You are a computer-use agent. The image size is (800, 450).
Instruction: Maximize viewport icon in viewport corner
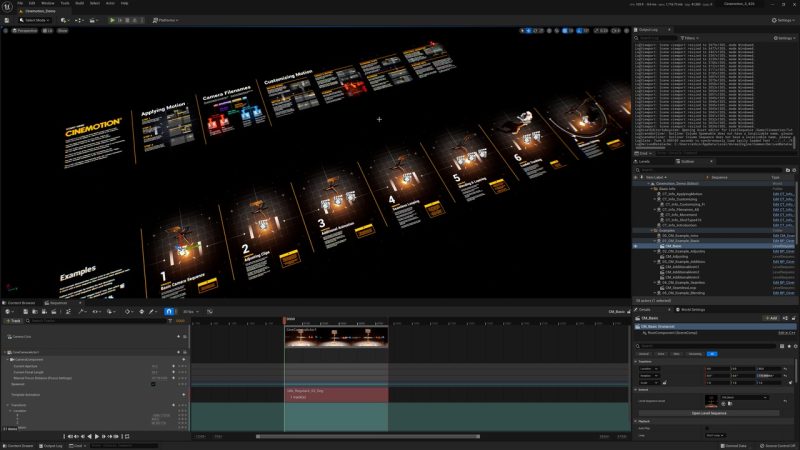(627, 31)
